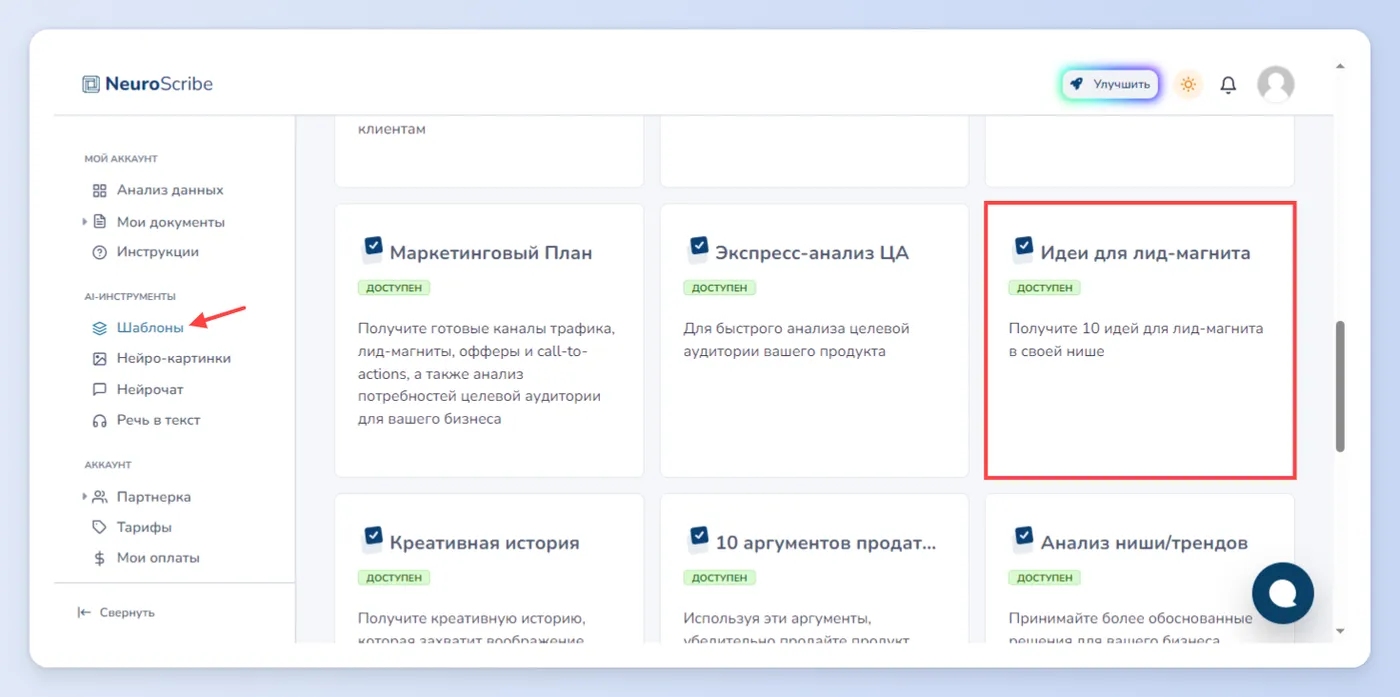Click ДОСТУПЕН badge on 10 аргументов
The width and height of the screenshot is (1400, 697).
[720, 578]
